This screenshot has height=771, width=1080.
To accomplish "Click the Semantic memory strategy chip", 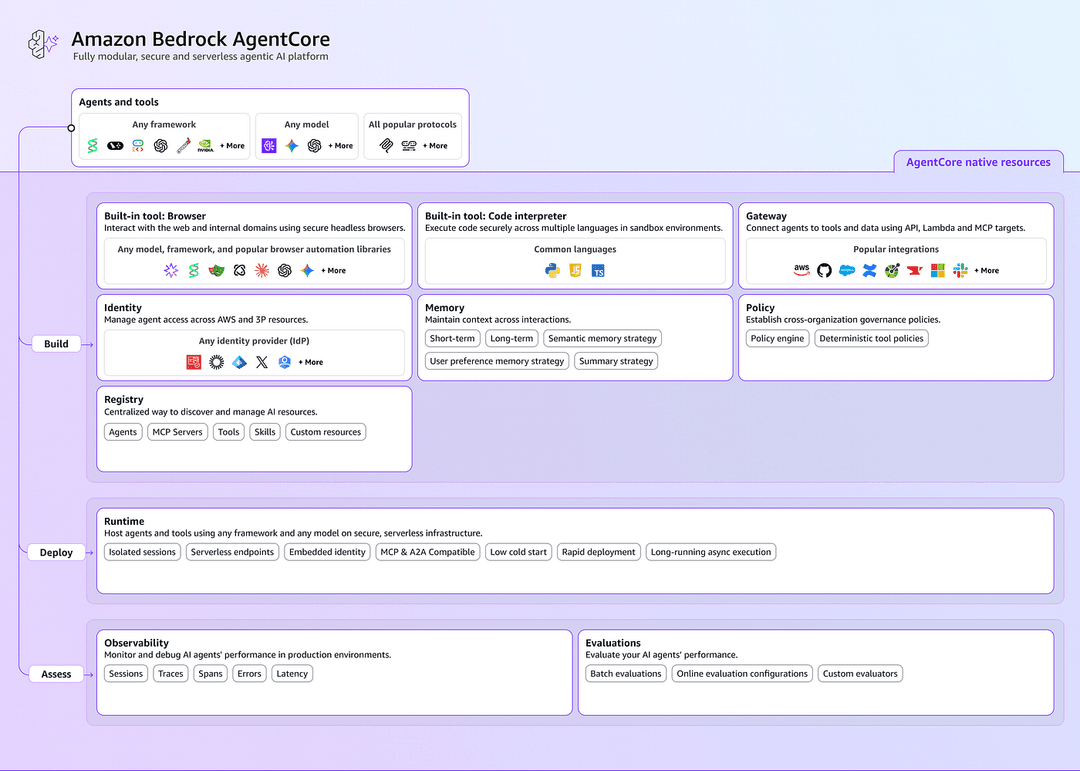I will point(603,338).
